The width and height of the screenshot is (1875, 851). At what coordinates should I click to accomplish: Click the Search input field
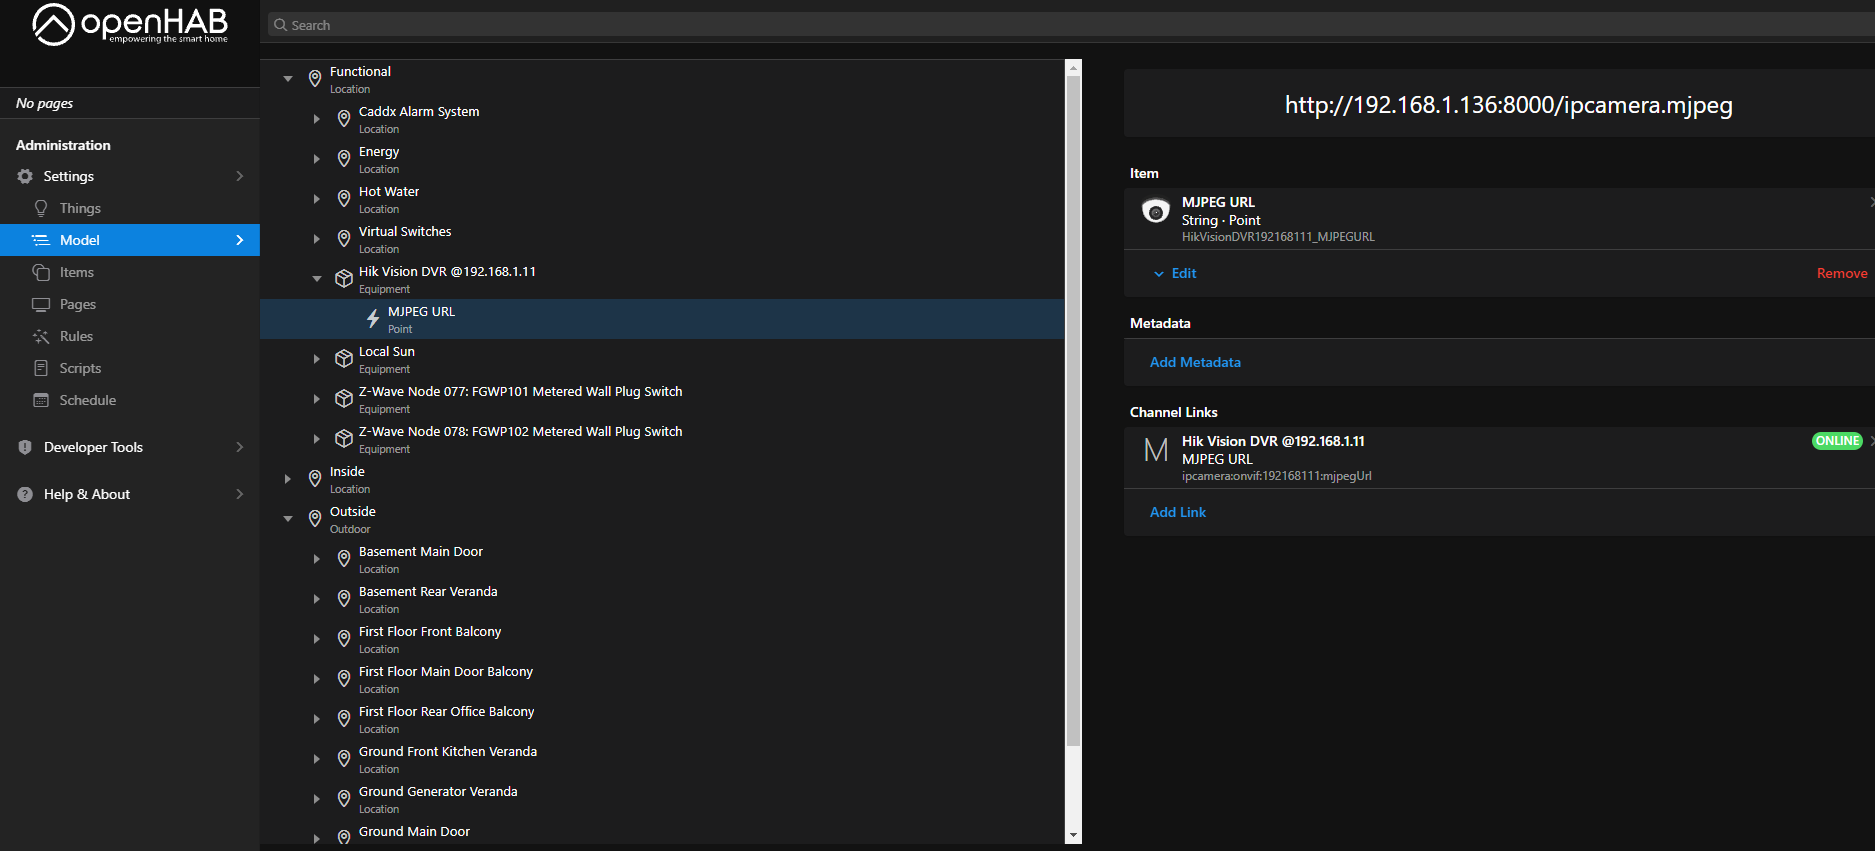pos(1000,25)
